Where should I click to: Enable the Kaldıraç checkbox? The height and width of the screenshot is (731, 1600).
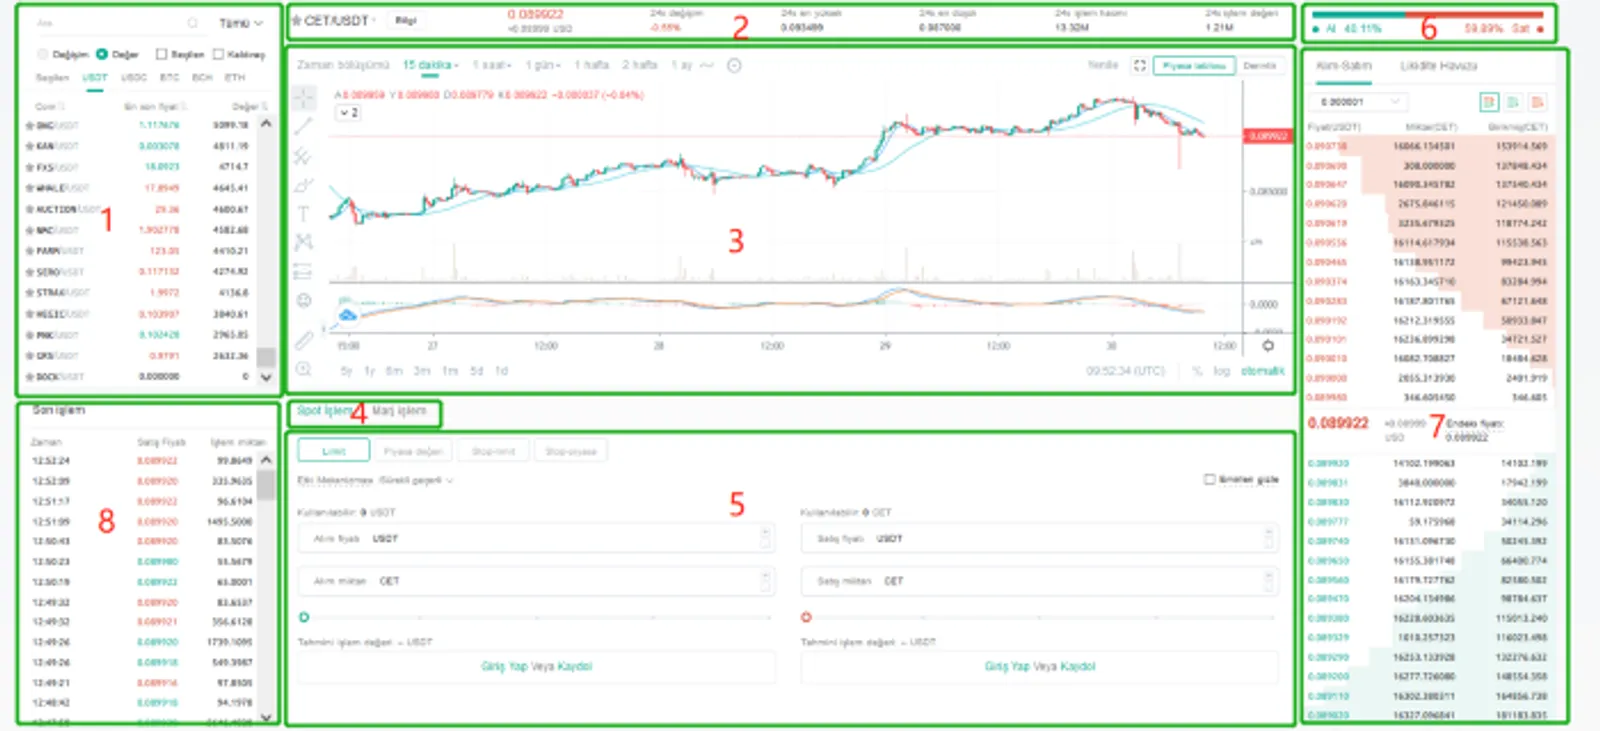point(218,54)
